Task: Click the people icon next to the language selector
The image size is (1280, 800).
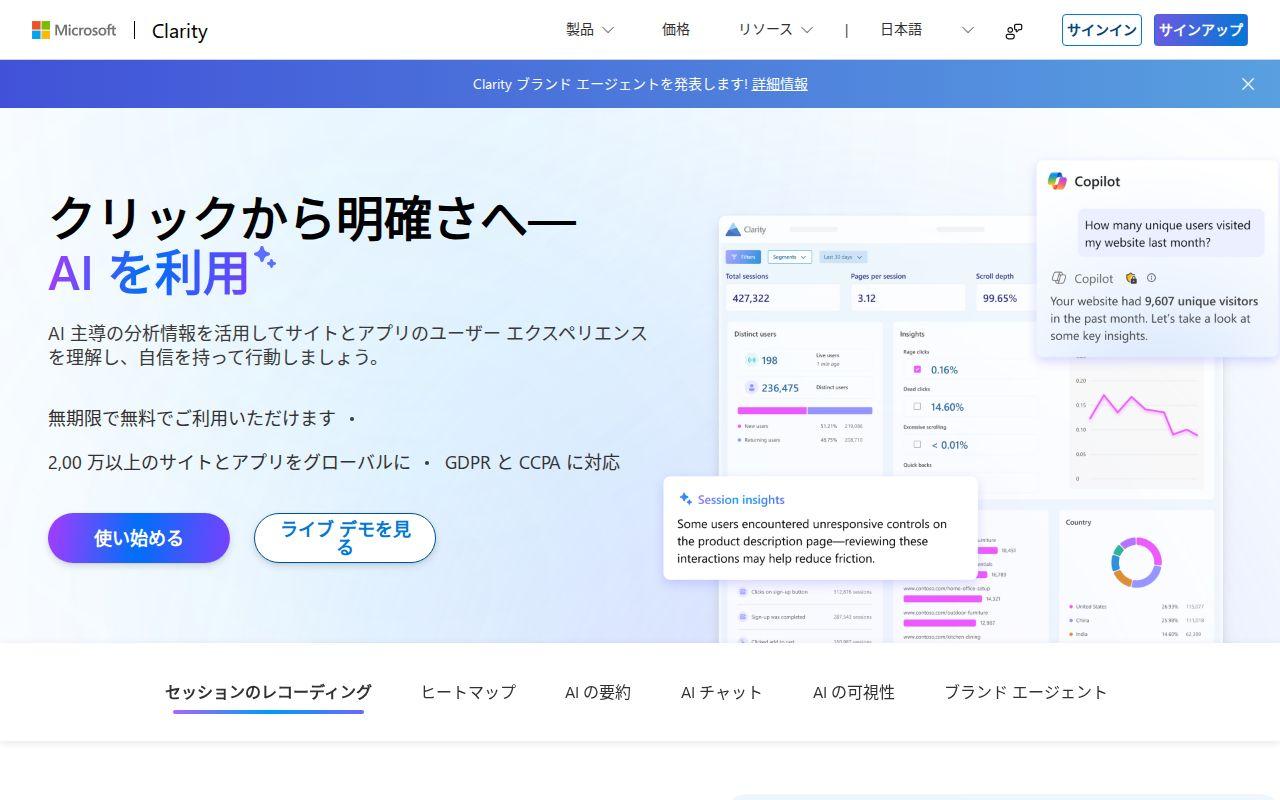Action: 1014,31
